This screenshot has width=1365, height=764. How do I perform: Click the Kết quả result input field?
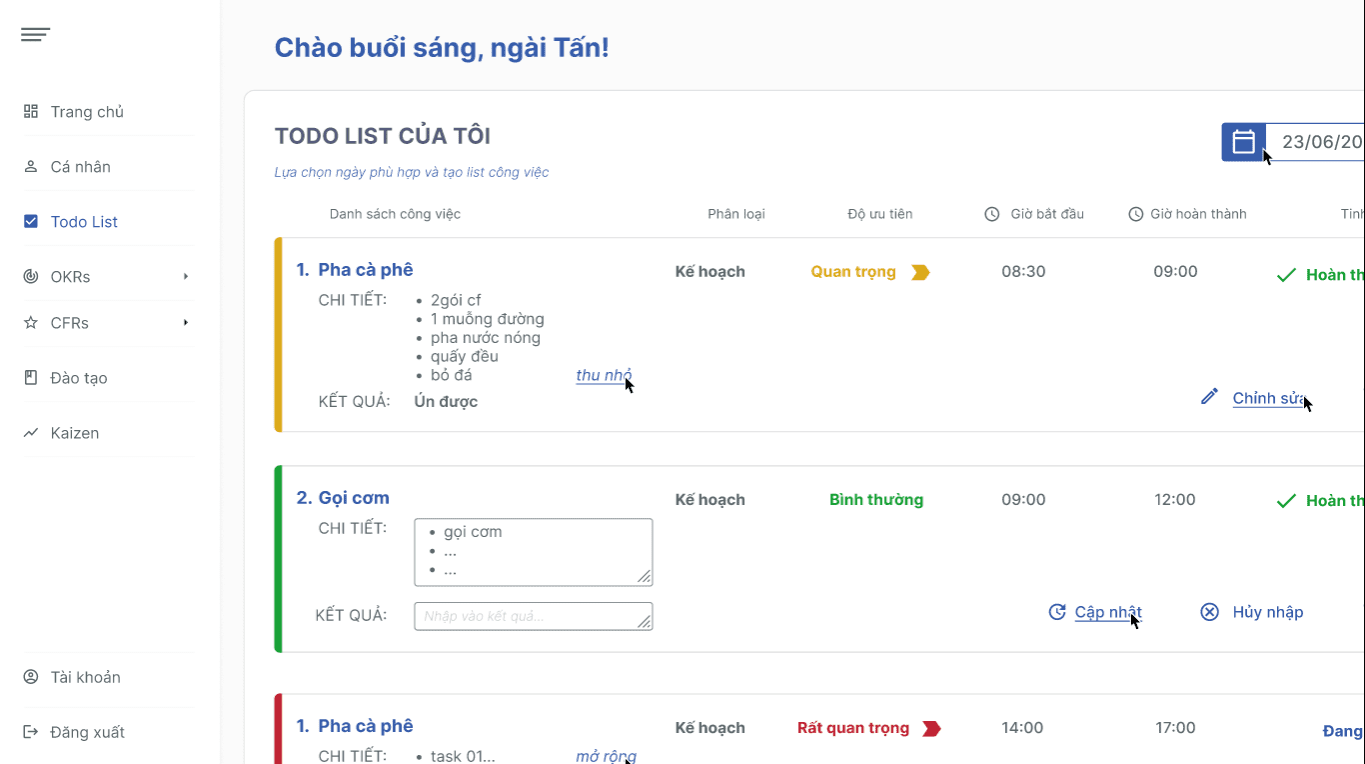pos(532,616)
